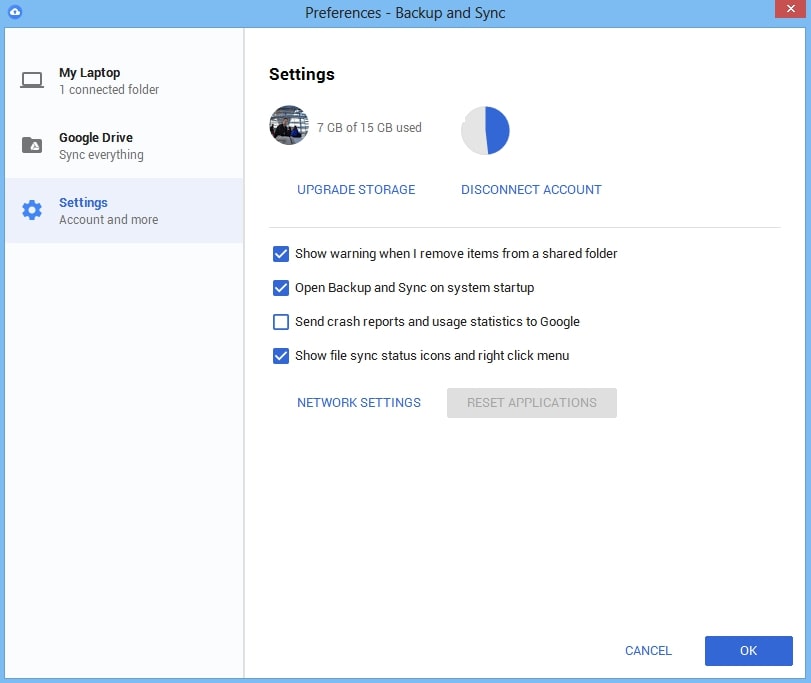
Task: Click the storage usage pie chart
Action: tap(485, 130)
